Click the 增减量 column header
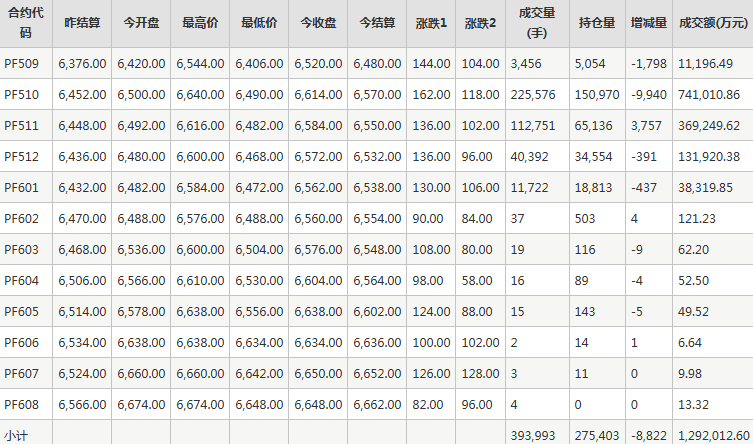This screenshot has height=444, width=753. (x=649, y=23)
